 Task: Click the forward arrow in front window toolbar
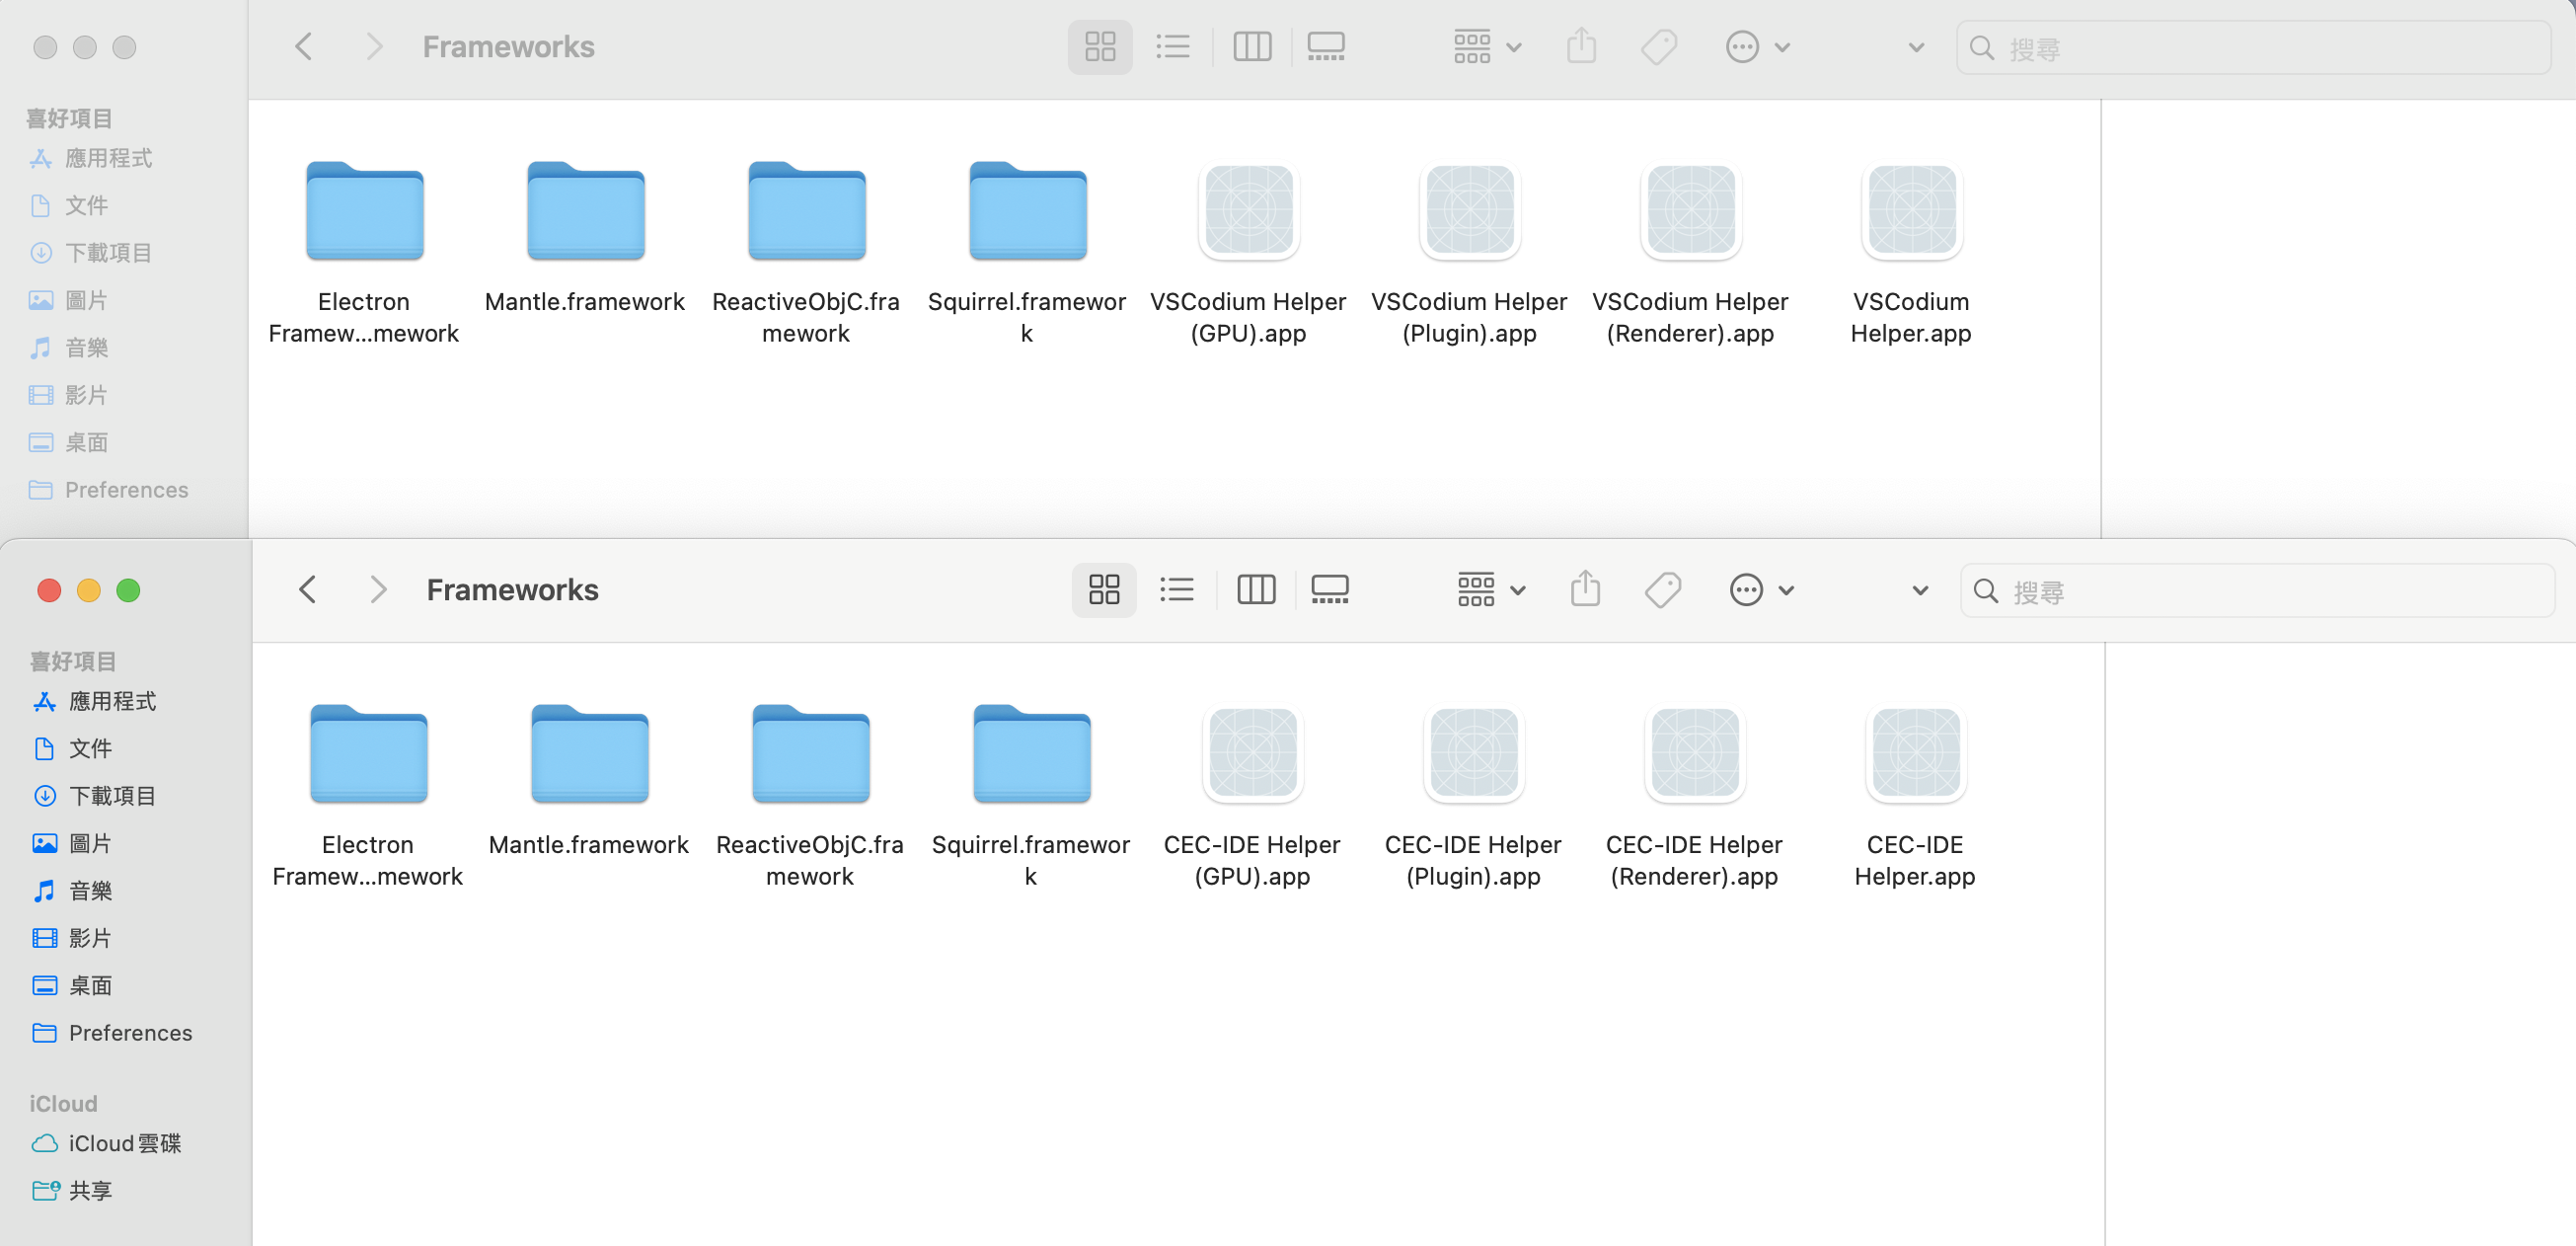coord(377,590)
